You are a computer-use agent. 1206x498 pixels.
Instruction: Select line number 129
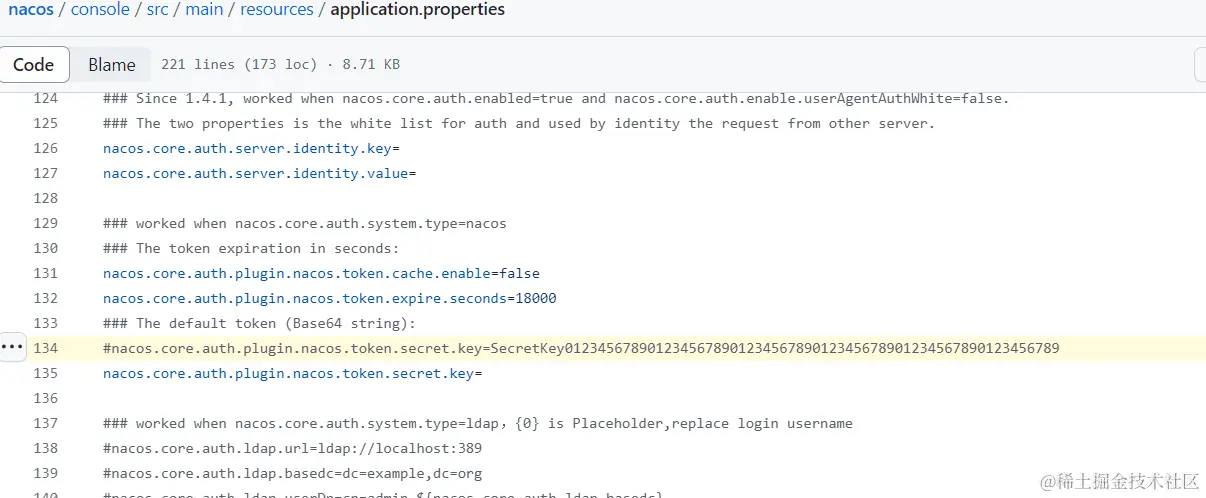point(46,224)
